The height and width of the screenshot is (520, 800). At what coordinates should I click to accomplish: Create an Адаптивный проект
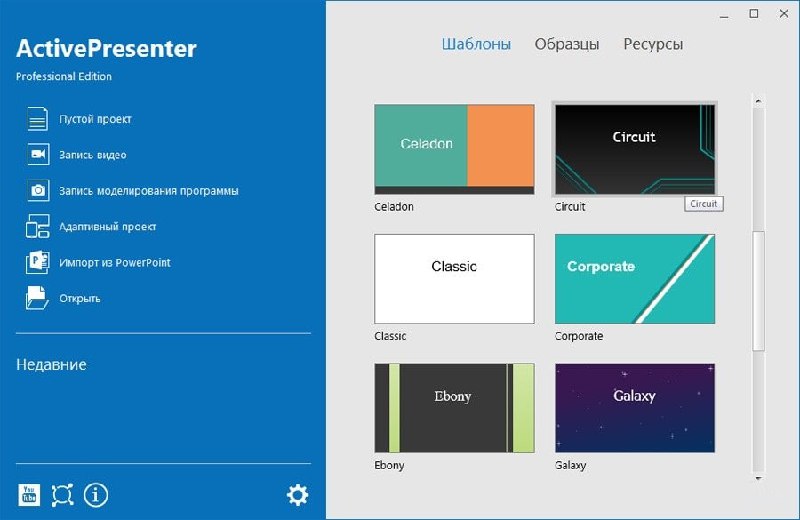(108, 227)
